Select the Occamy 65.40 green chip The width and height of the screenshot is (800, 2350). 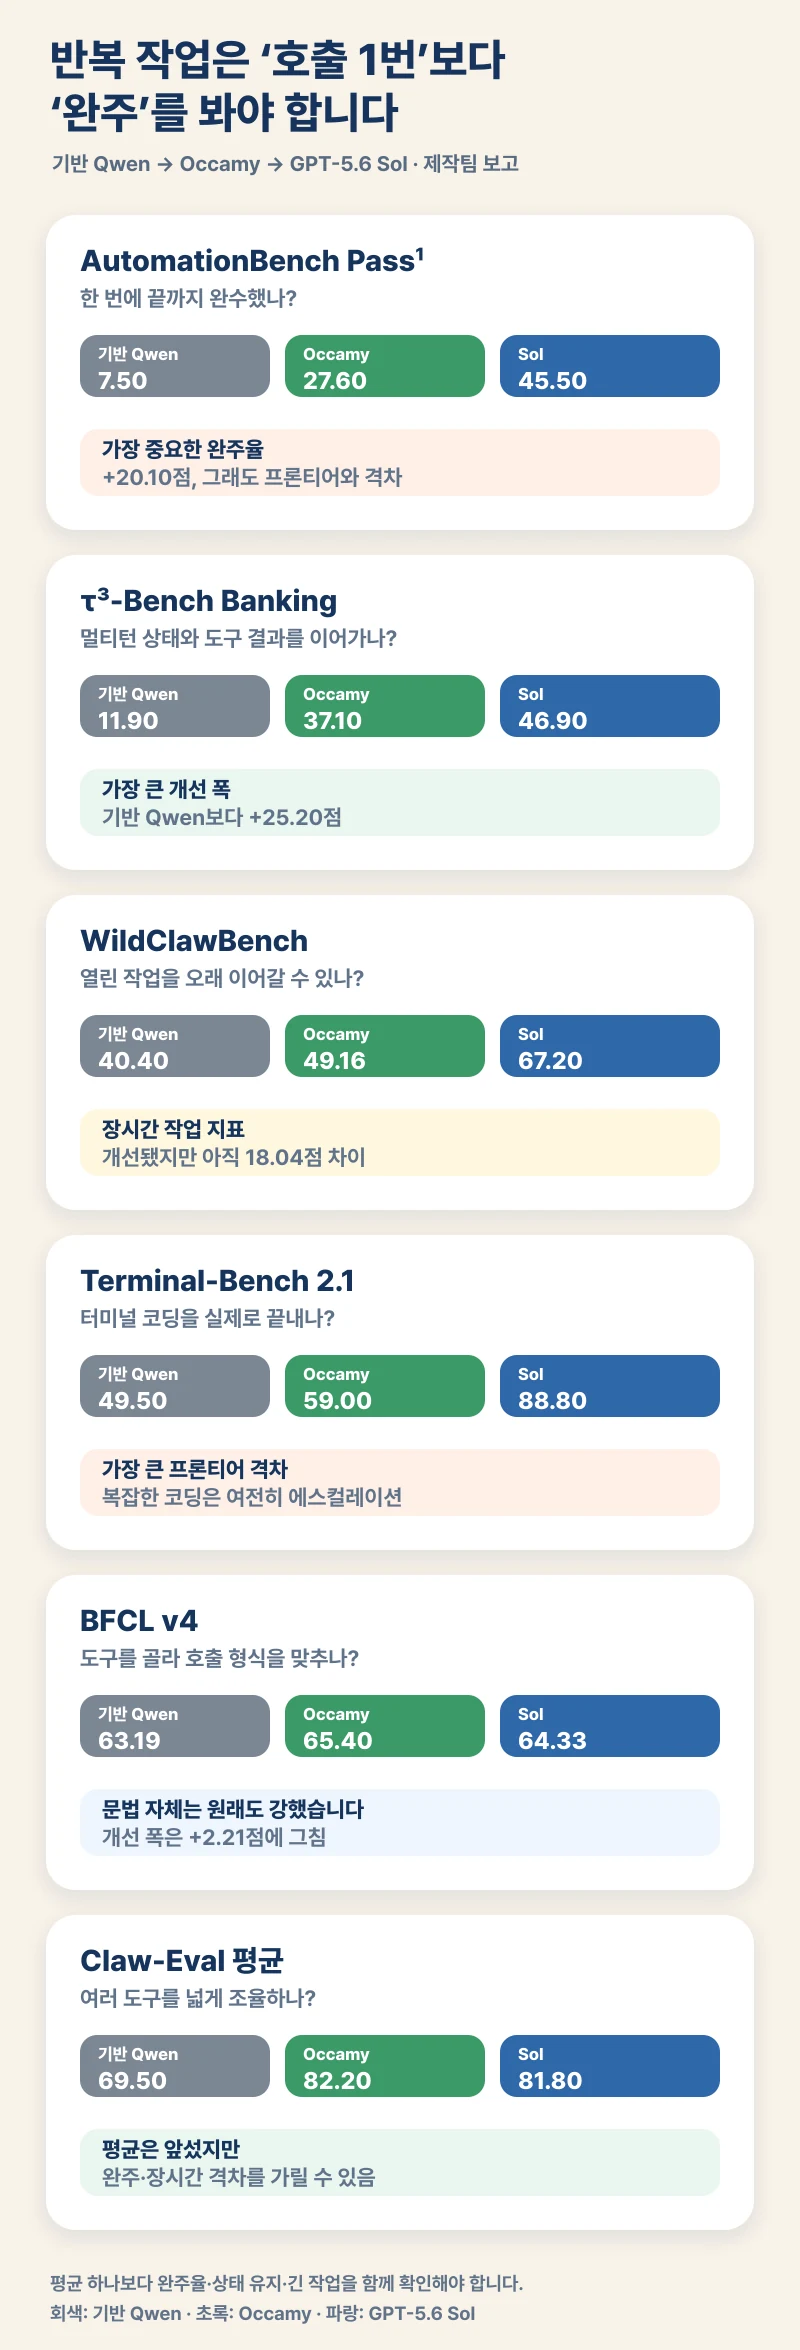pos(385,1726)
